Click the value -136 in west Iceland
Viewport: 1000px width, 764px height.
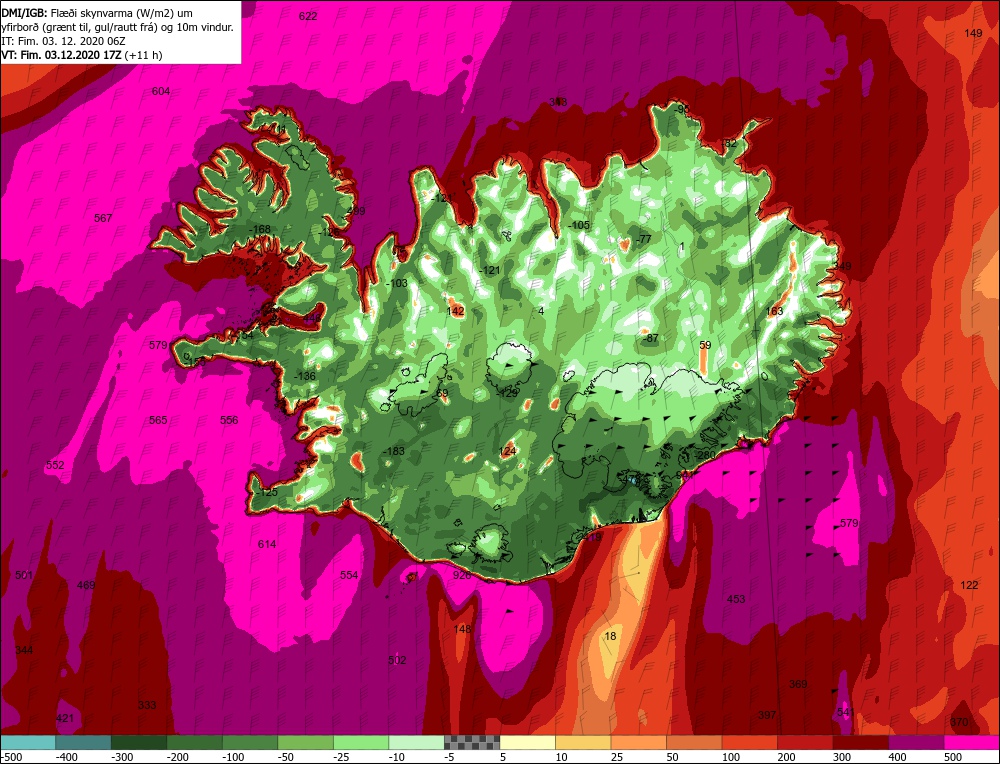(305, 376)
